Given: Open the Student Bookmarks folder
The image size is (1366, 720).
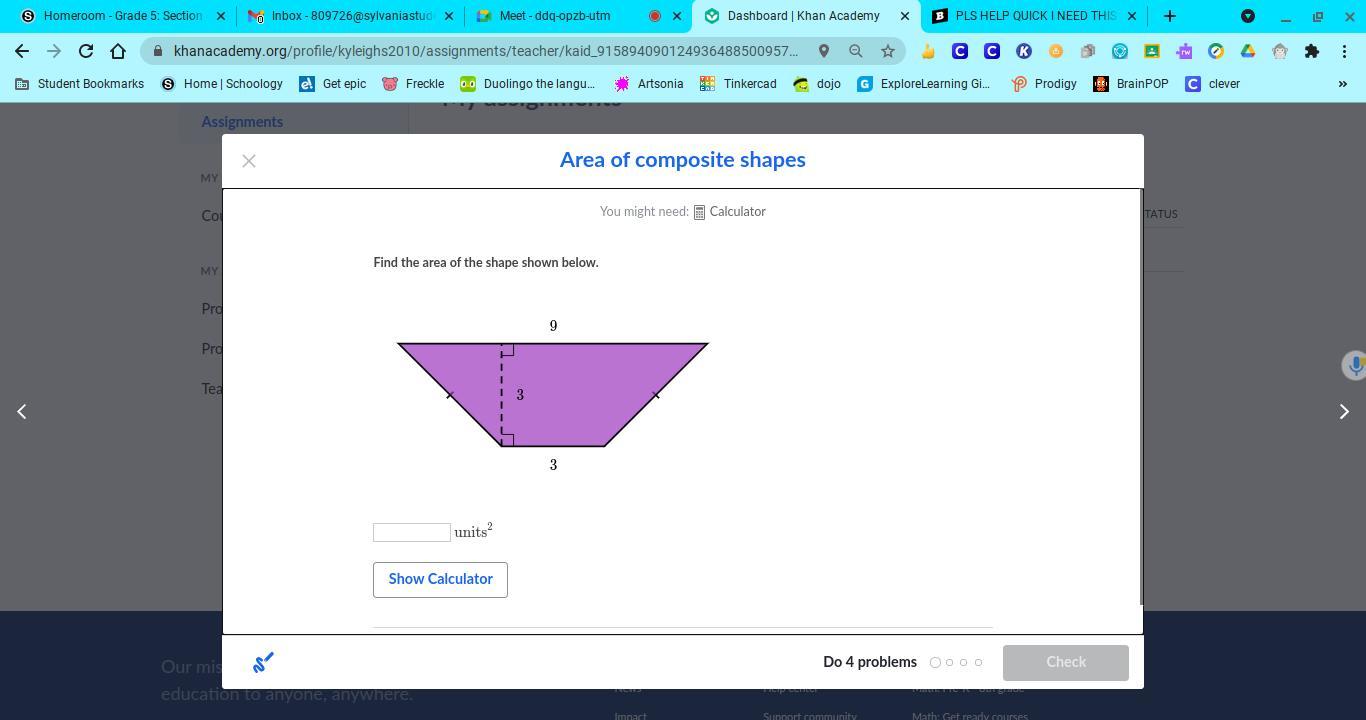Looking at the screenshot, I should (79, 84).
